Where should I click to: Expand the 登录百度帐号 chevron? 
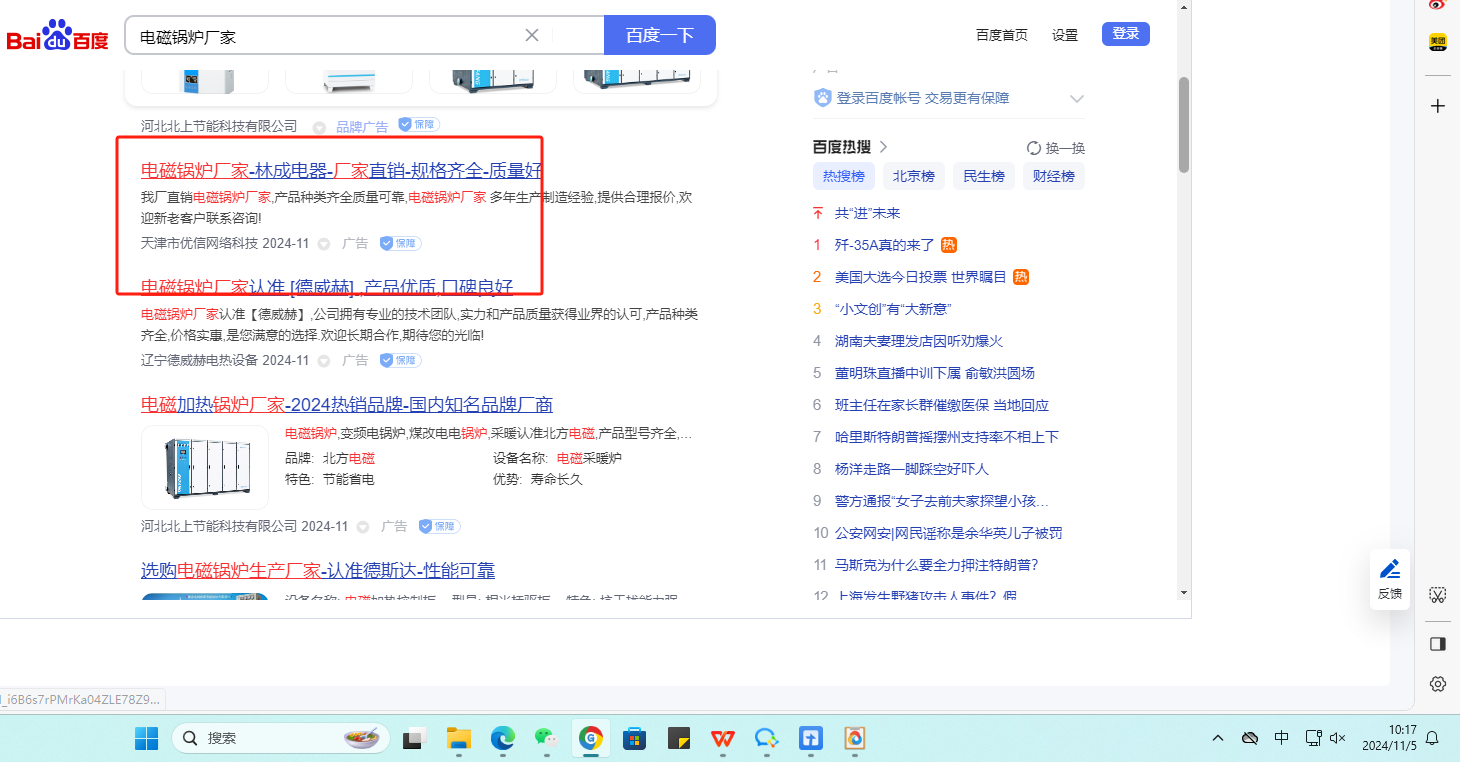click(1077, 98)
